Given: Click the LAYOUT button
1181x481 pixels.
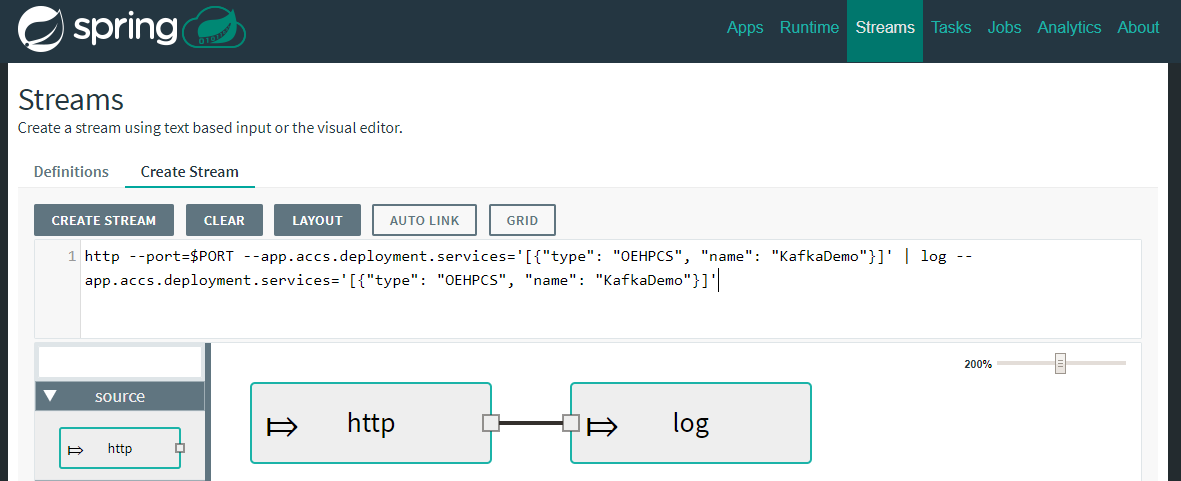Looking at the screenshot, I should click(317, 221).
